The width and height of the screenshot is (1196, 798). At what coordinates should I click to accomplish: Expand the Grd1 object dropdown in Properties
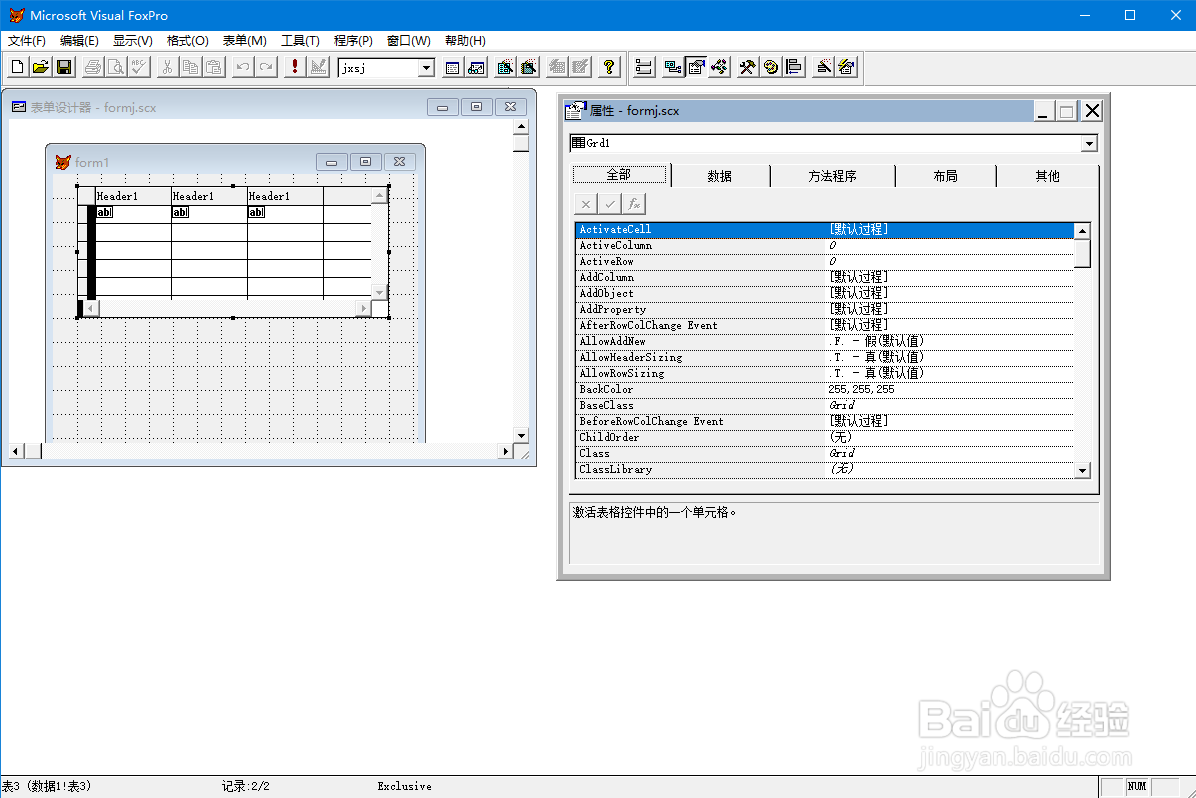point(1089,143)
